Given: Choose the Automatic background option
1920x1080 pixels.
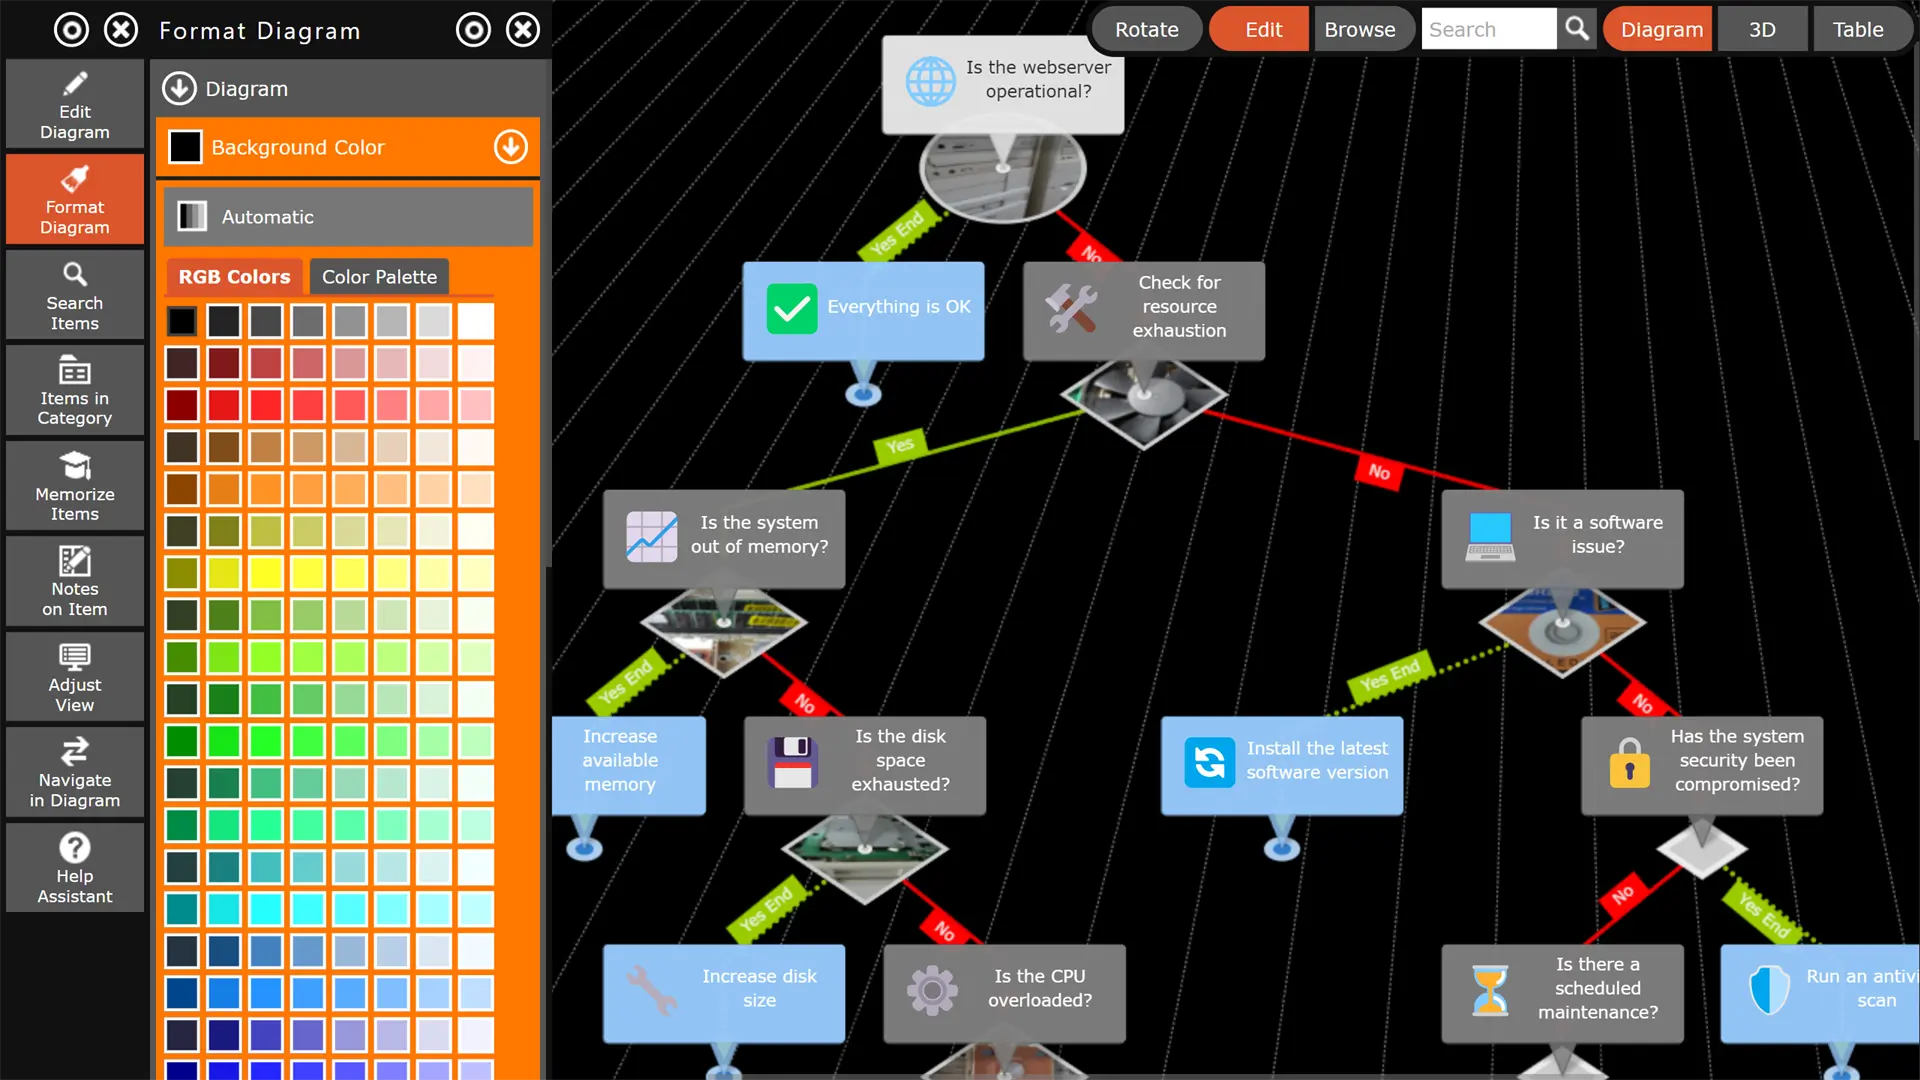Looking at the screenshot, I should (348, 217).
